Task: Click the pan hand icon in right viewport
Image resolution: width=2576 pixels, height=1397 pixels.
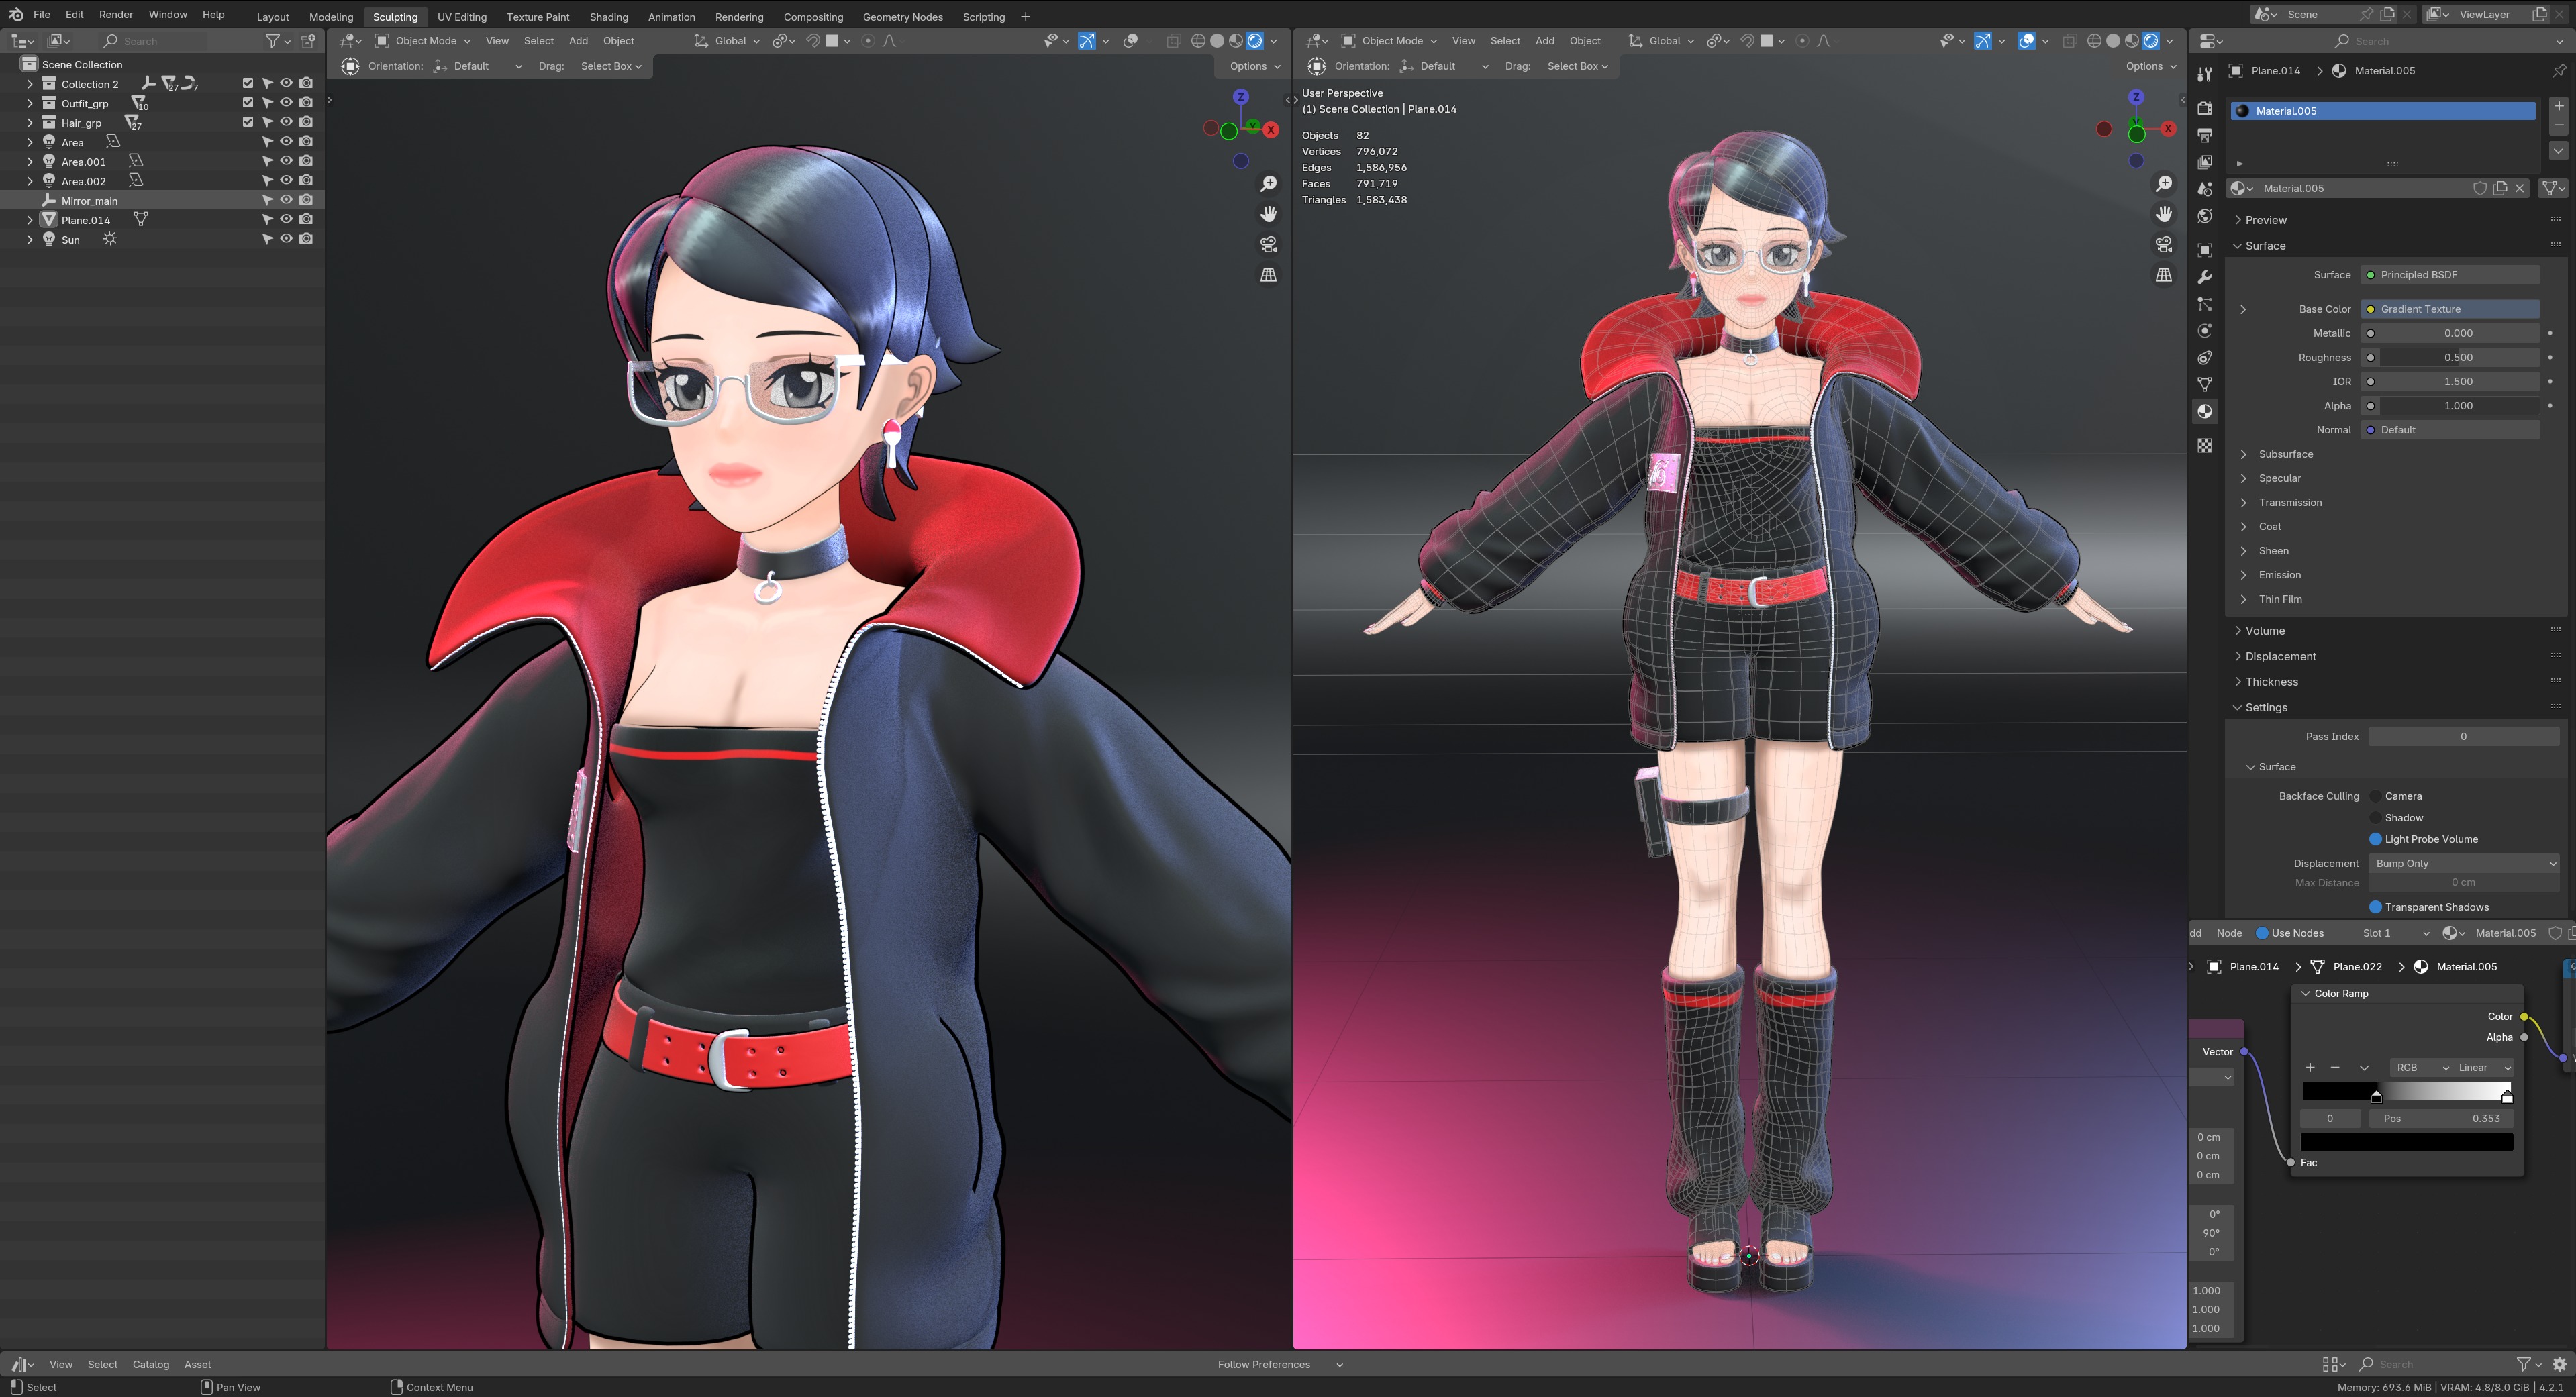Action: coord(2164,214)
